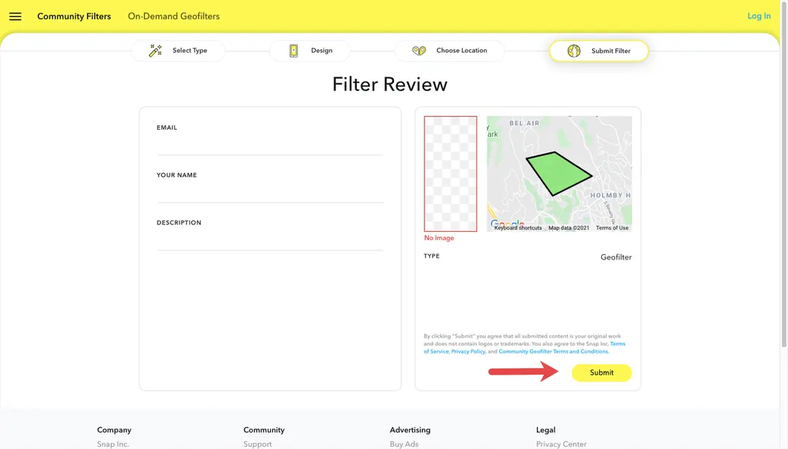Open the Support footer link
Viewport: 788px width, 449px height.
pyautogui.click(x=257, y=444)
